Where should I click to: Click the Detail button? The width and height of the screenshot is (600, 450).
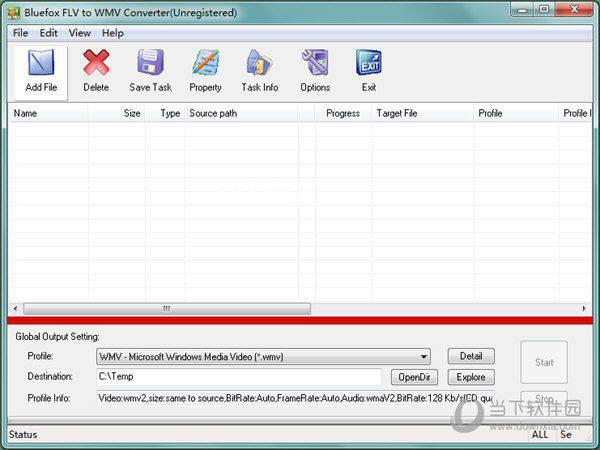[x=471, y=356]
